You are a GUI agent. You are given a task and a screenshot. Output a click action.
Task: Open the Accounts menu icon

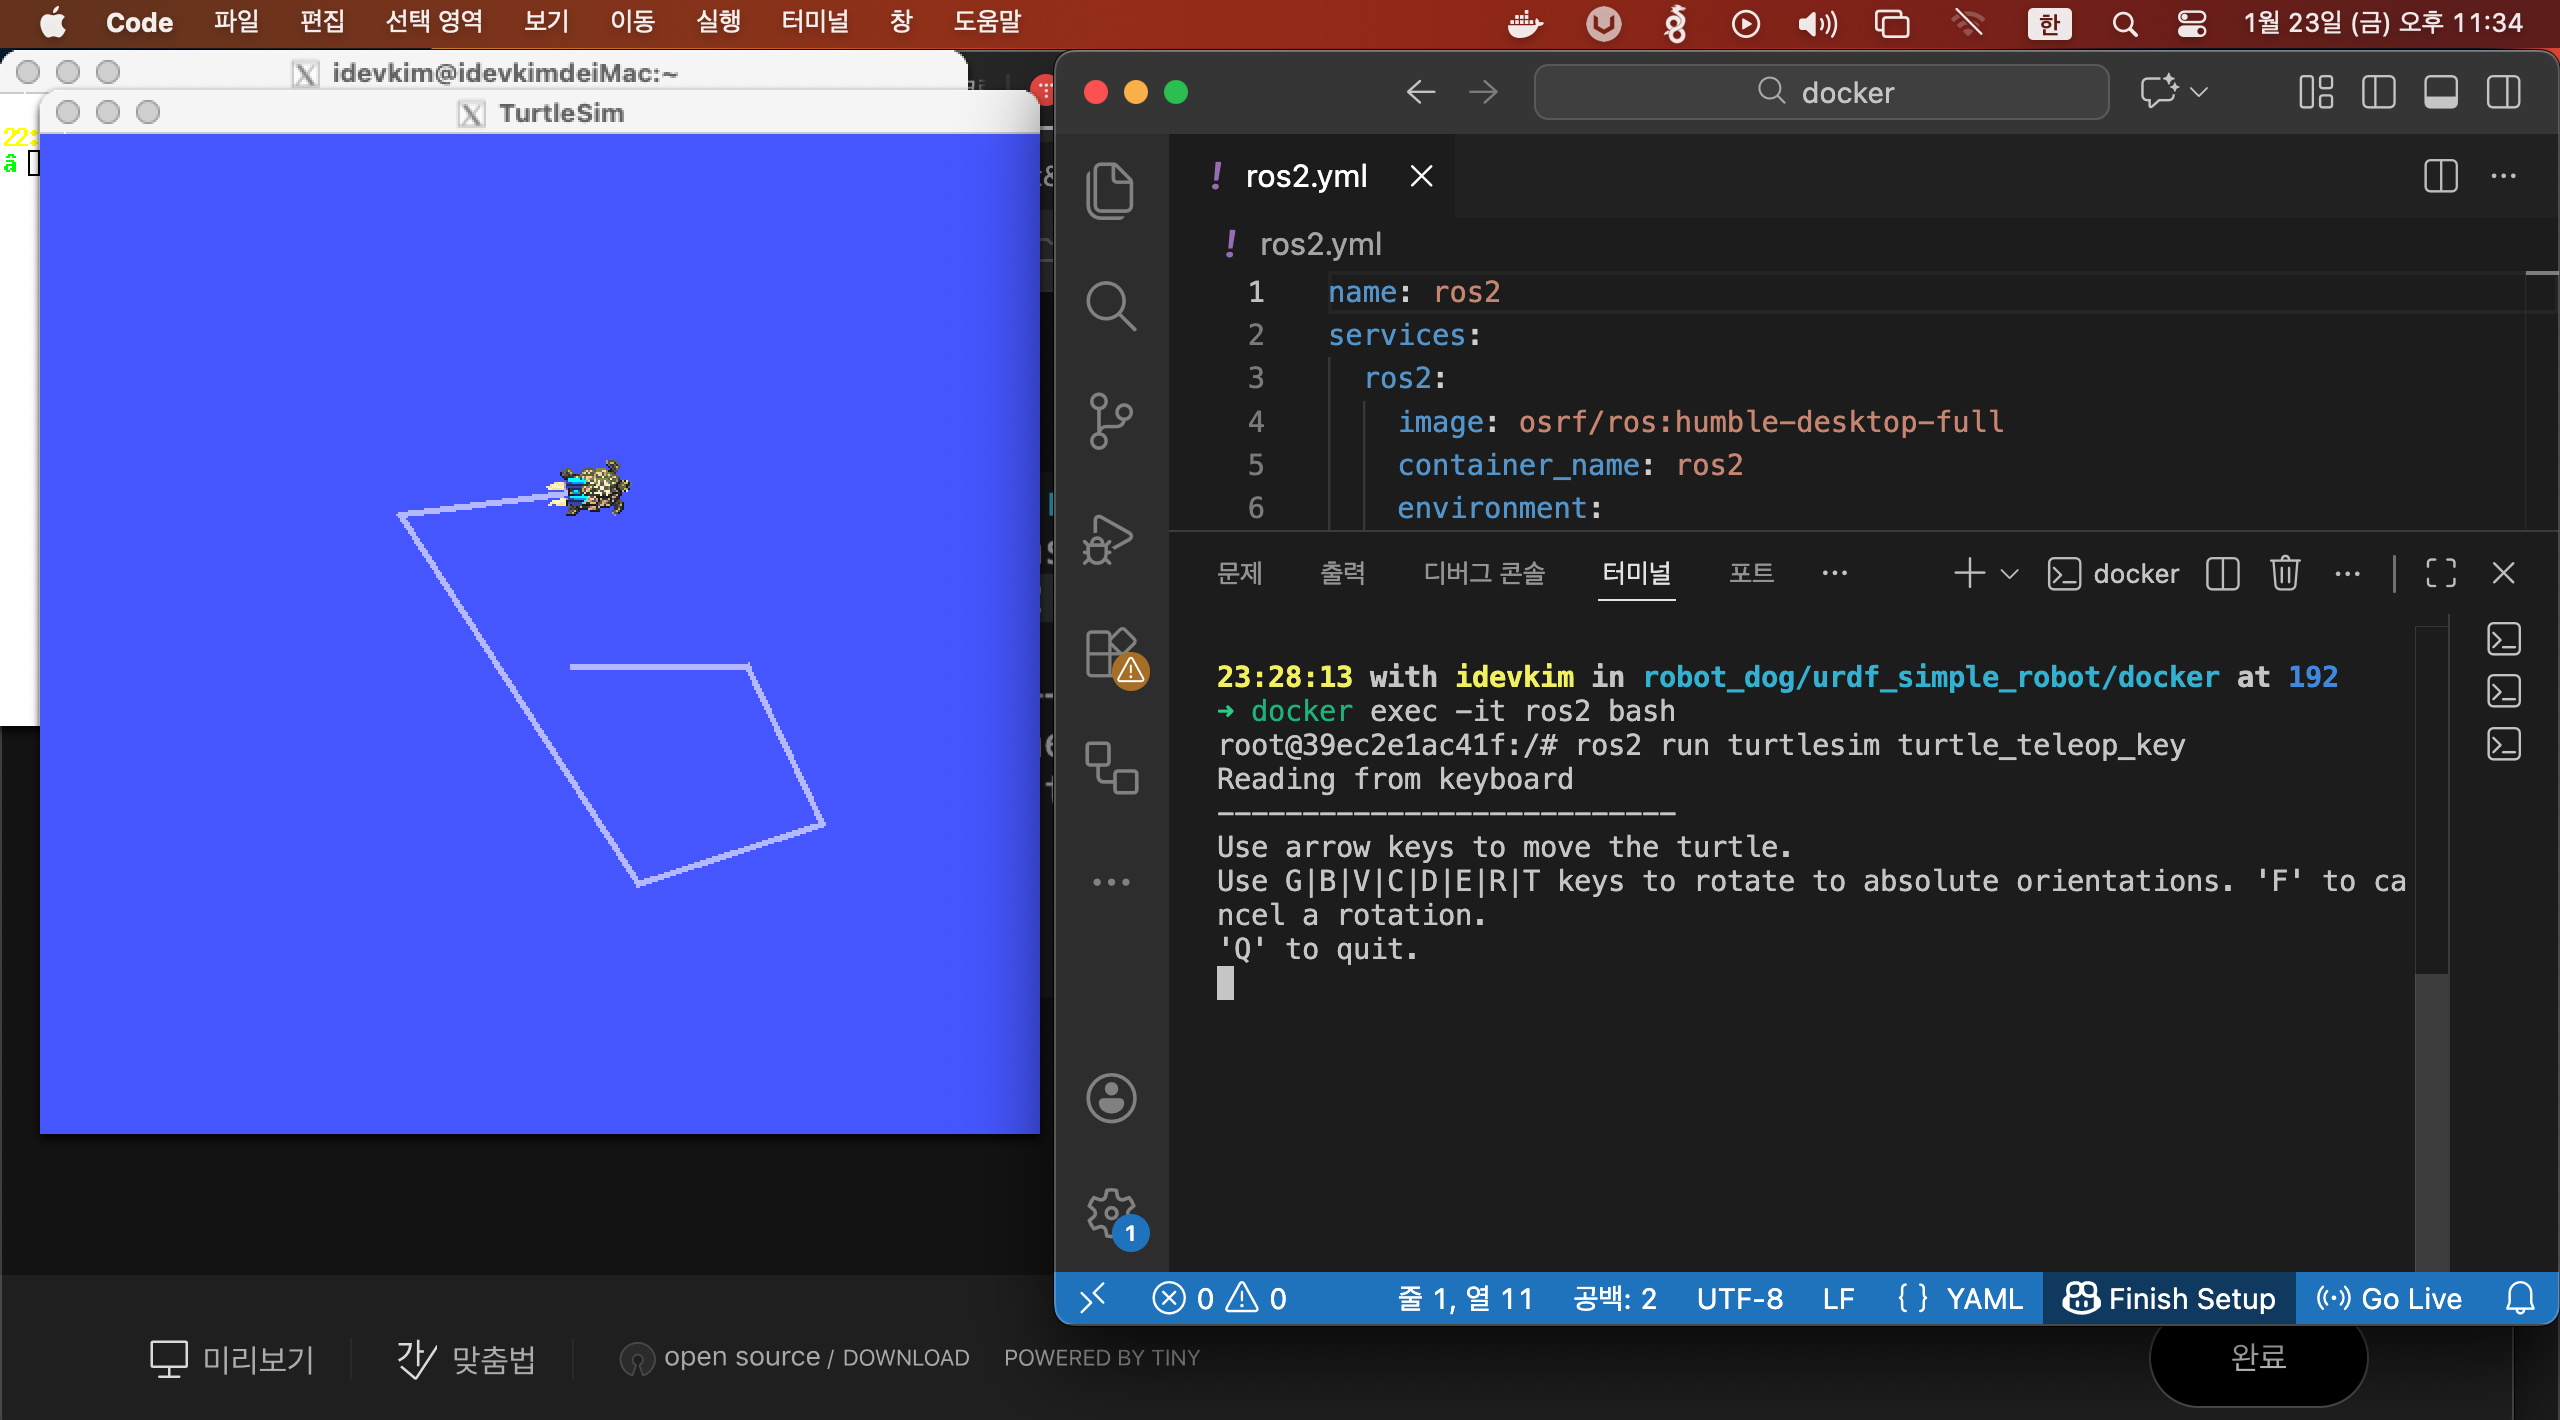pyautogui.click(x=1111, y=1099)
